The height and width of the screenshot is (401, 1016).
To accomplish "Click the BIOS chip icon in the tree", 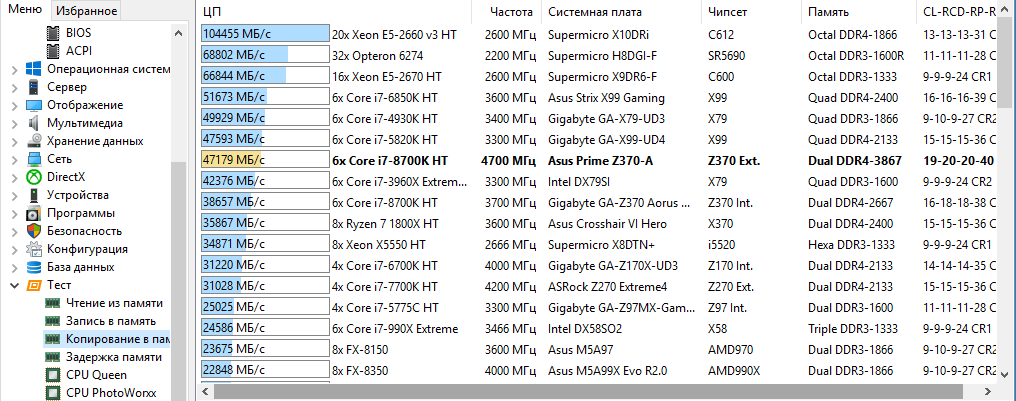I will (53, 33).
